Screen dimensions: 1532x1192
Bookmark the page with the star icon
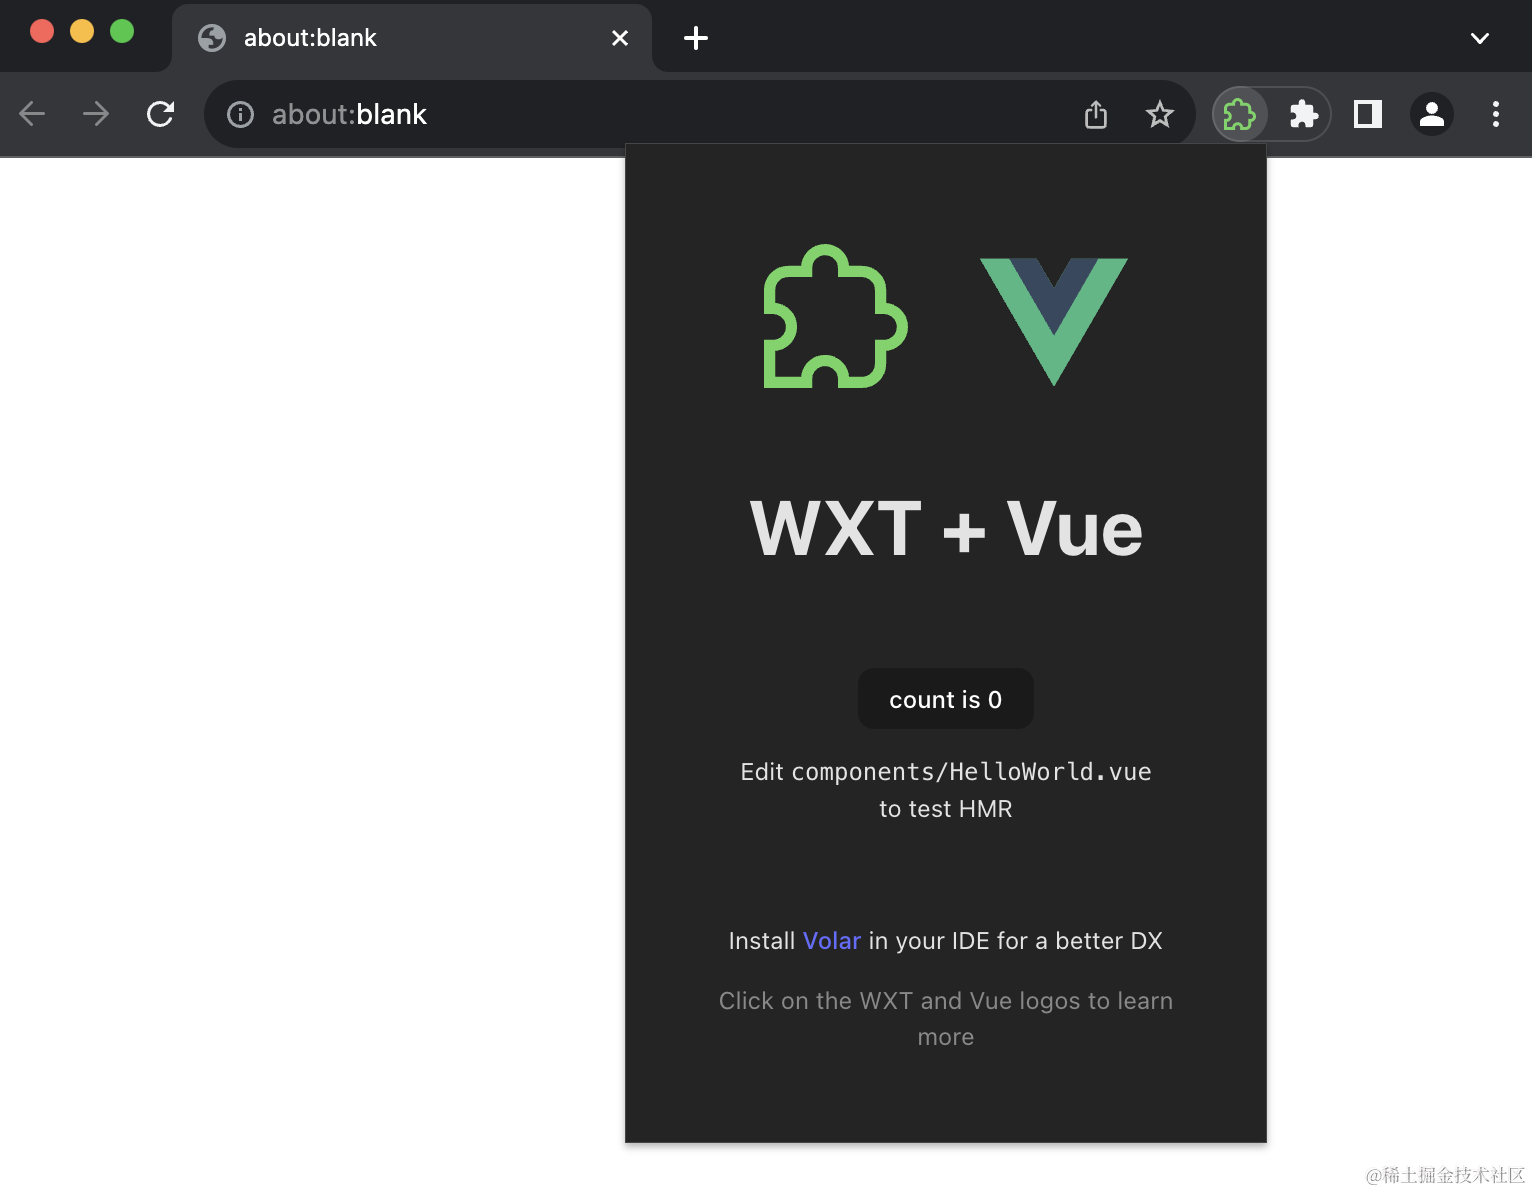click(x=1159, y=114)
